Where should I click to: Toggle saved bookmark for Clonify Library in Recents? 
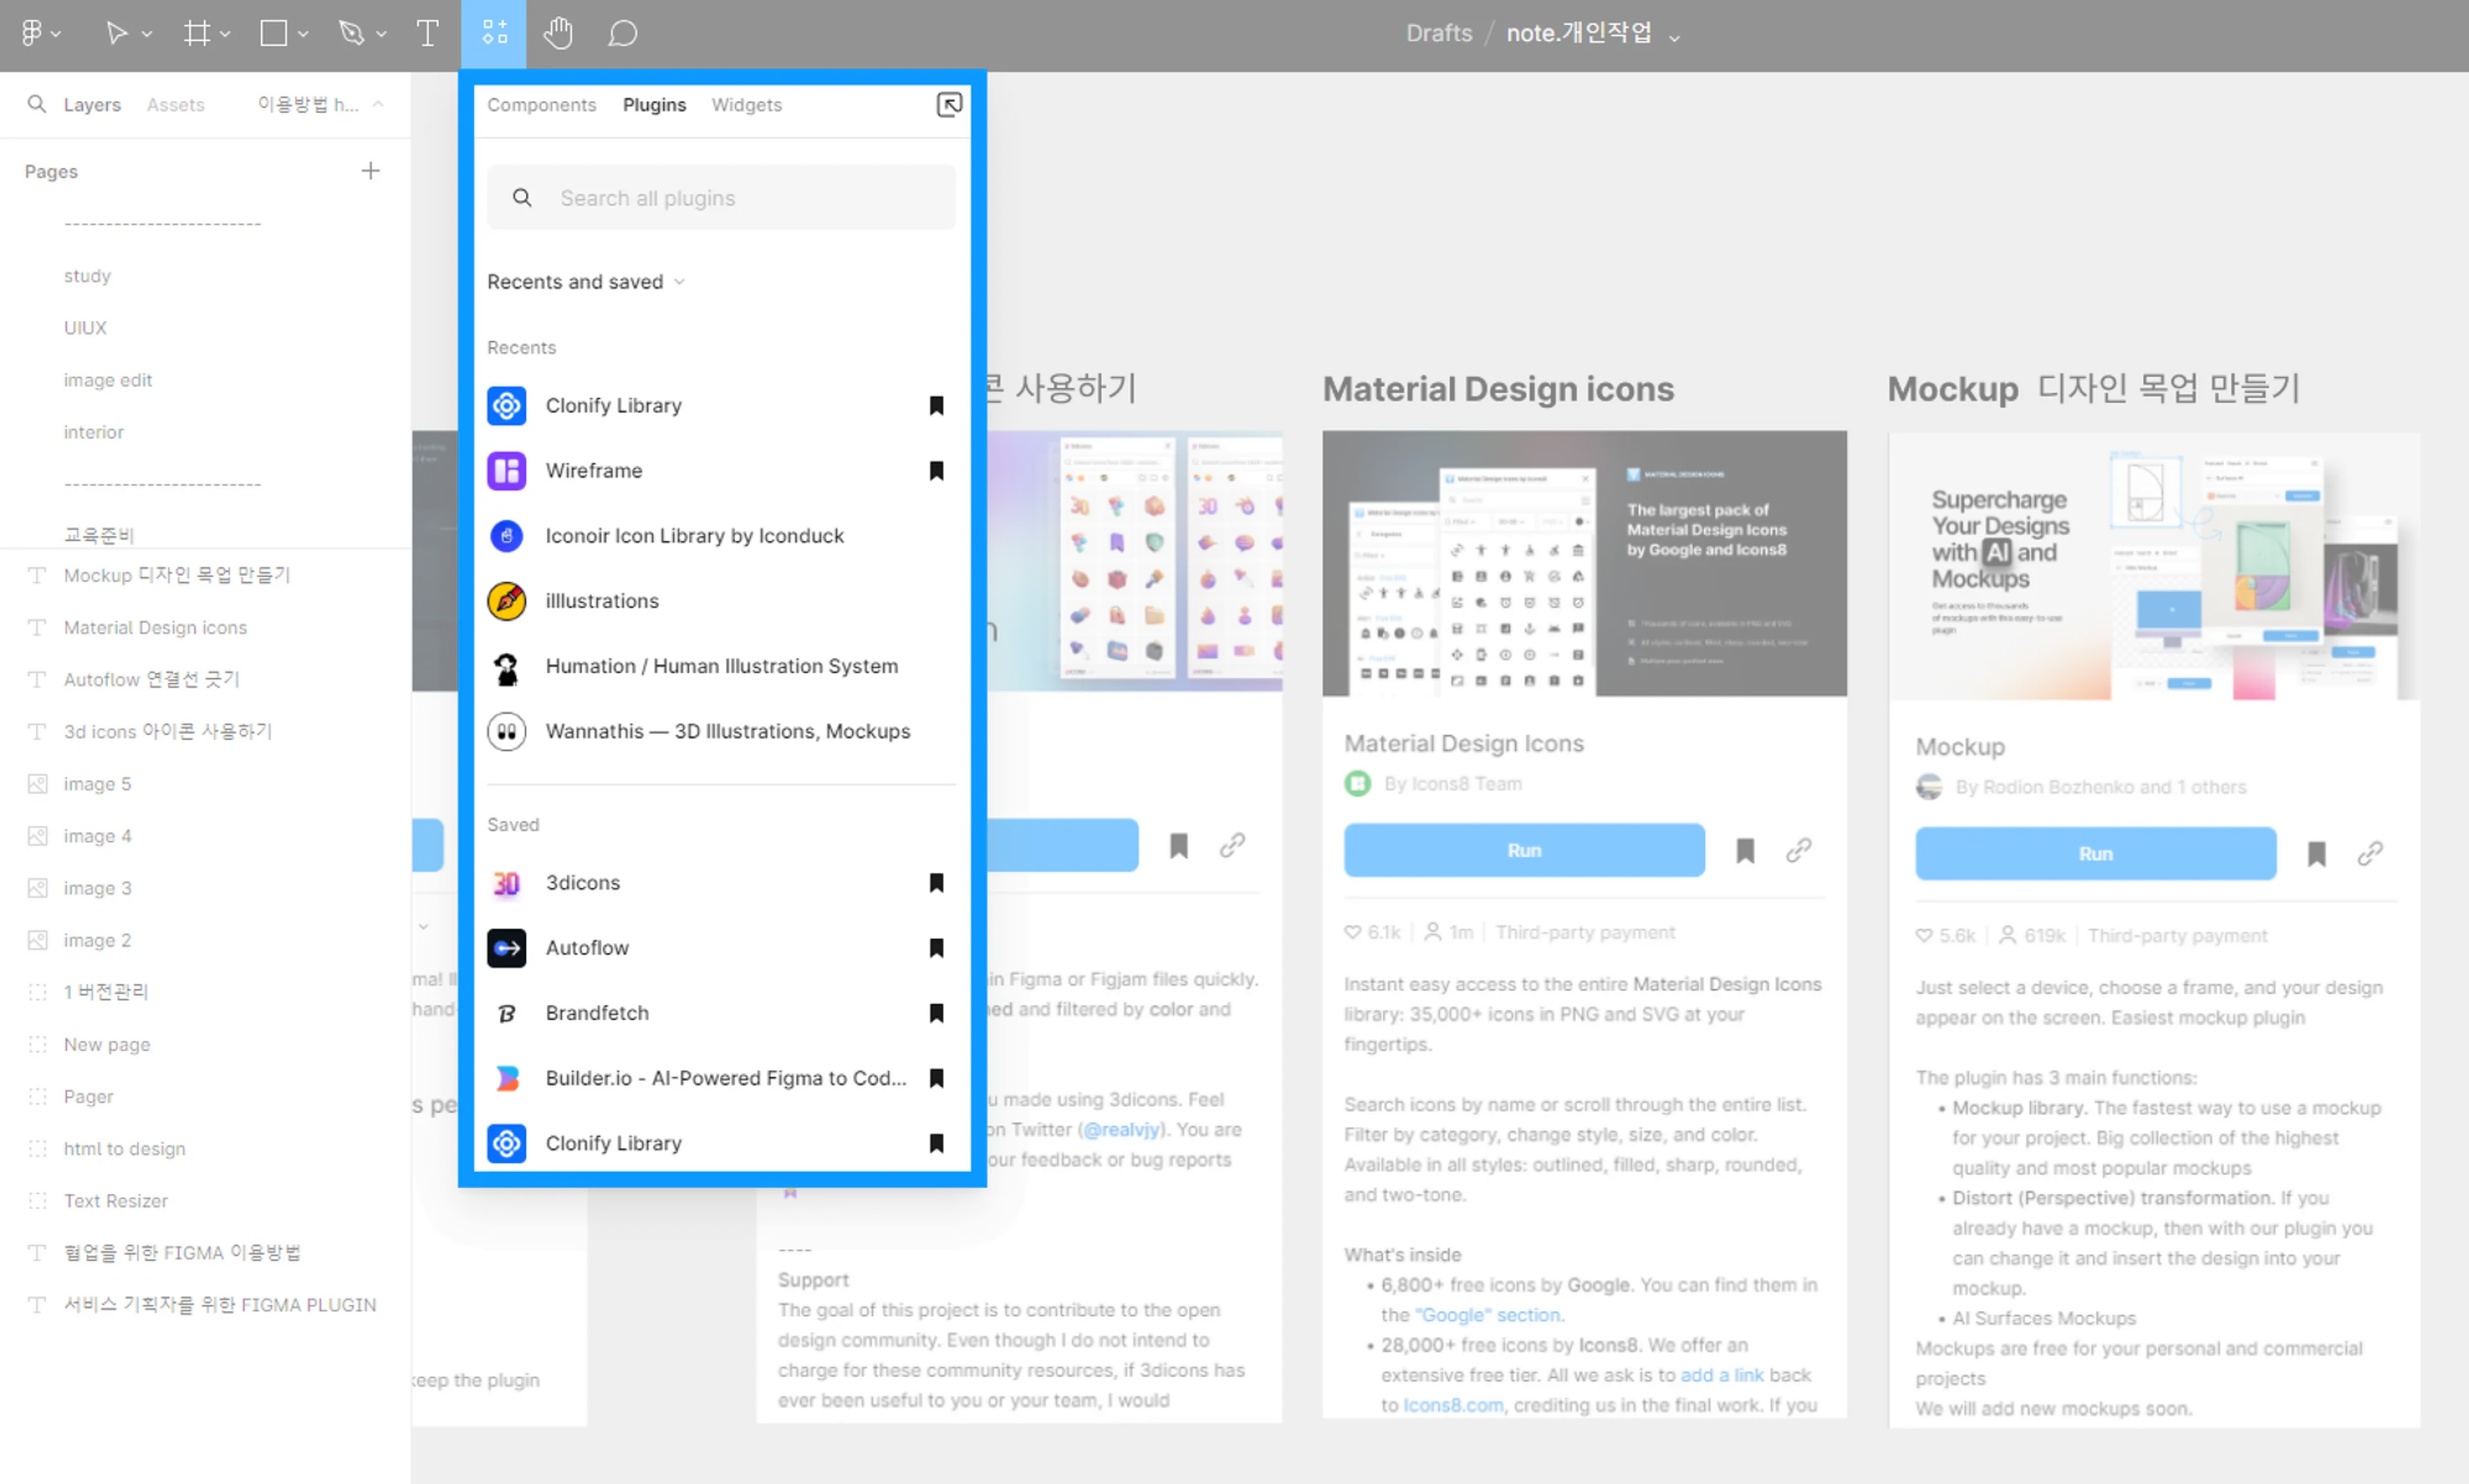(936, 405)
